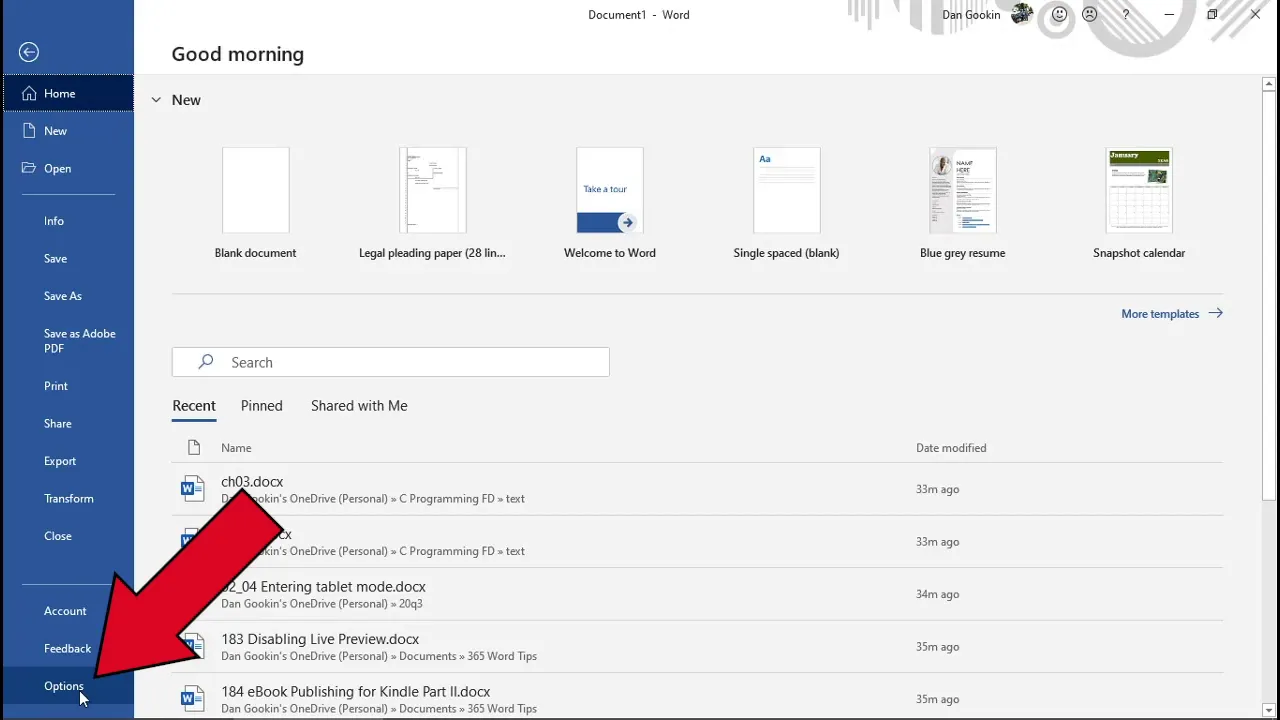Click the document Search field
Viewport: 1280px width, 720px height.
click(x=391, y=362)
